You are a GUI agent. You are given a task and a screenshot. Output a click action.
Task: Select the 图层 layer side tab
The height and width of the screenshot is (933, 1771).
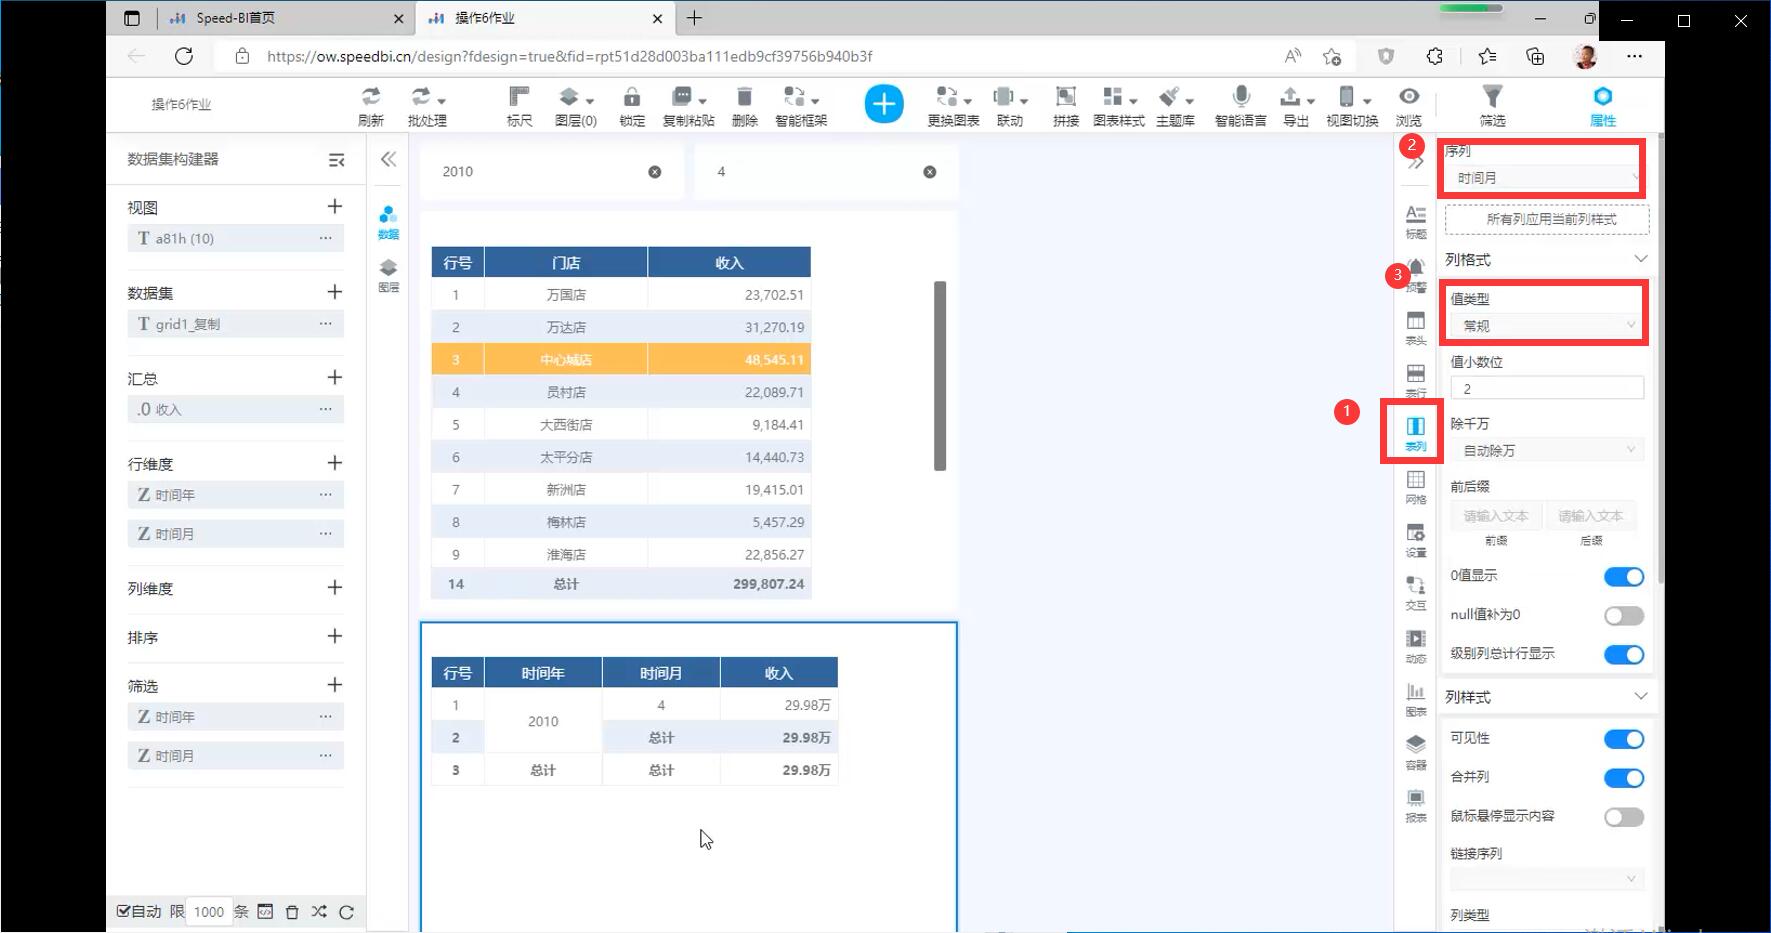click(x=388, y=275)
